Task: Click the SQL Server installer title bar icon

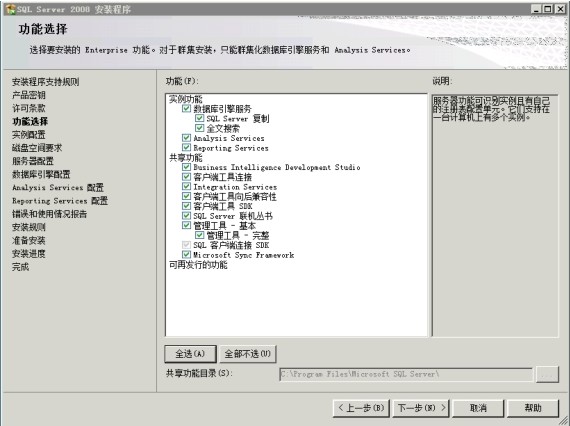Action: click(x=11, y=9)
